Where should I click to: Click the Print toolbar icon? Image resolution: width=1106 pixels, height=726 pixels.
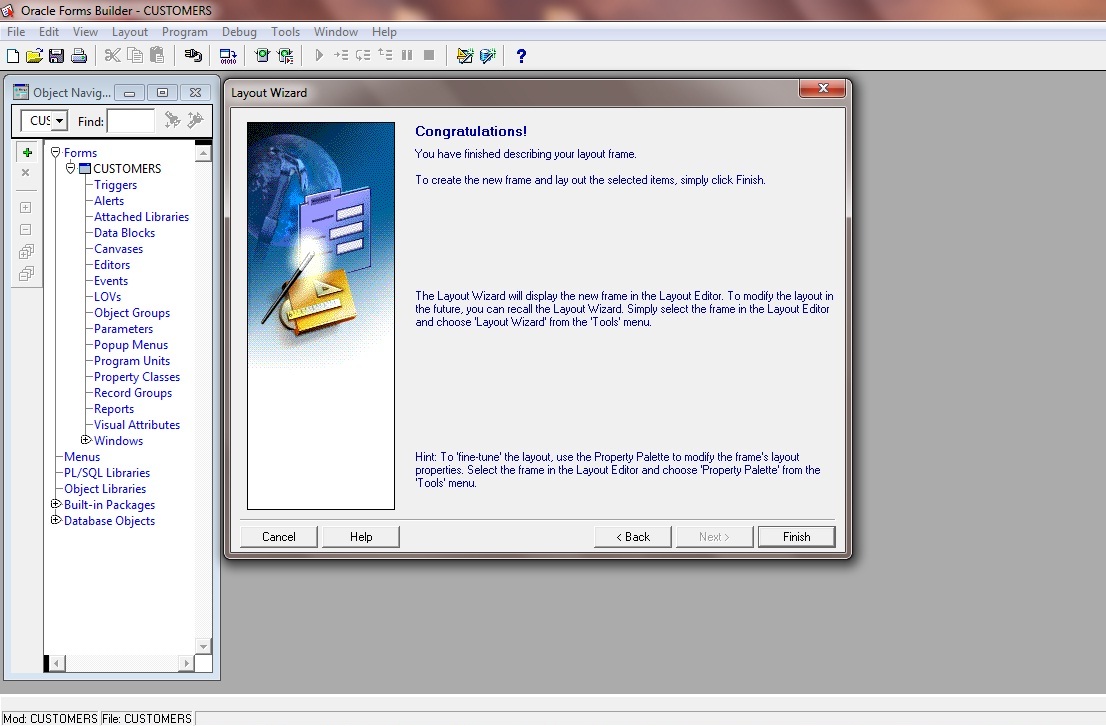pyautogui.click(x=80, y=56)
